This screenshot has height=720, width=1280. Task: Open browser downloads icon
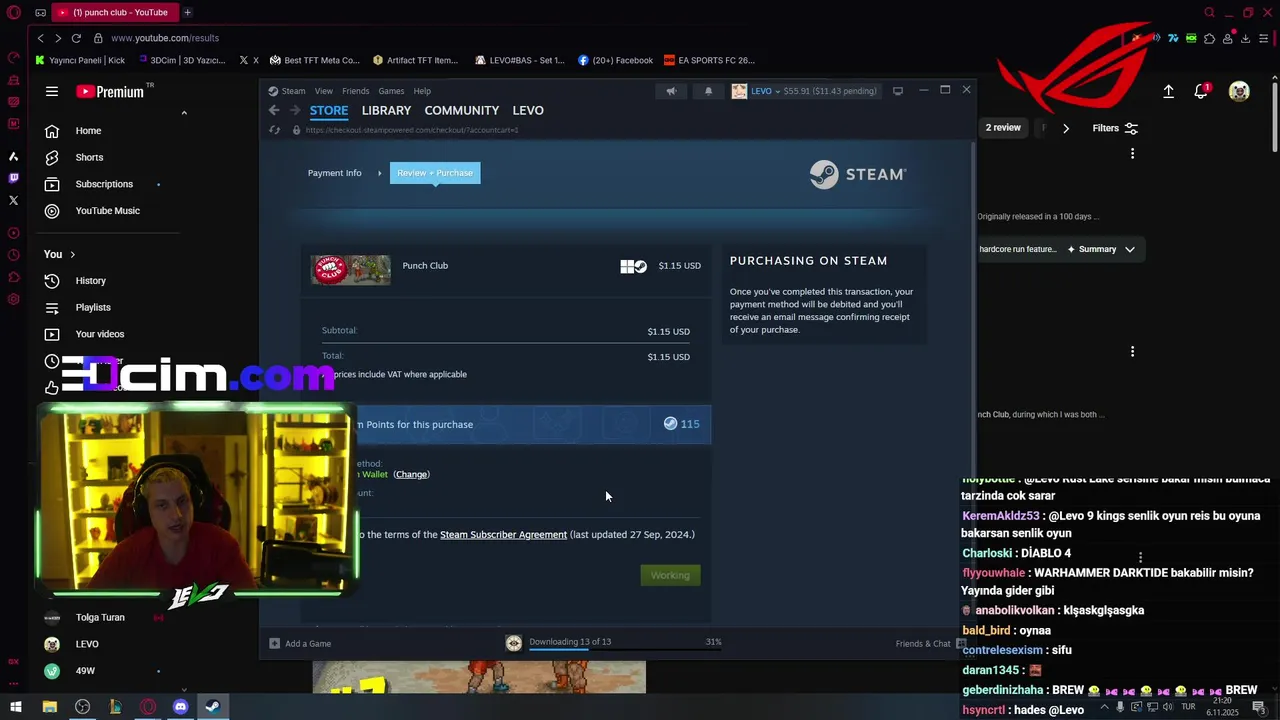click(x=1245, y=38)
